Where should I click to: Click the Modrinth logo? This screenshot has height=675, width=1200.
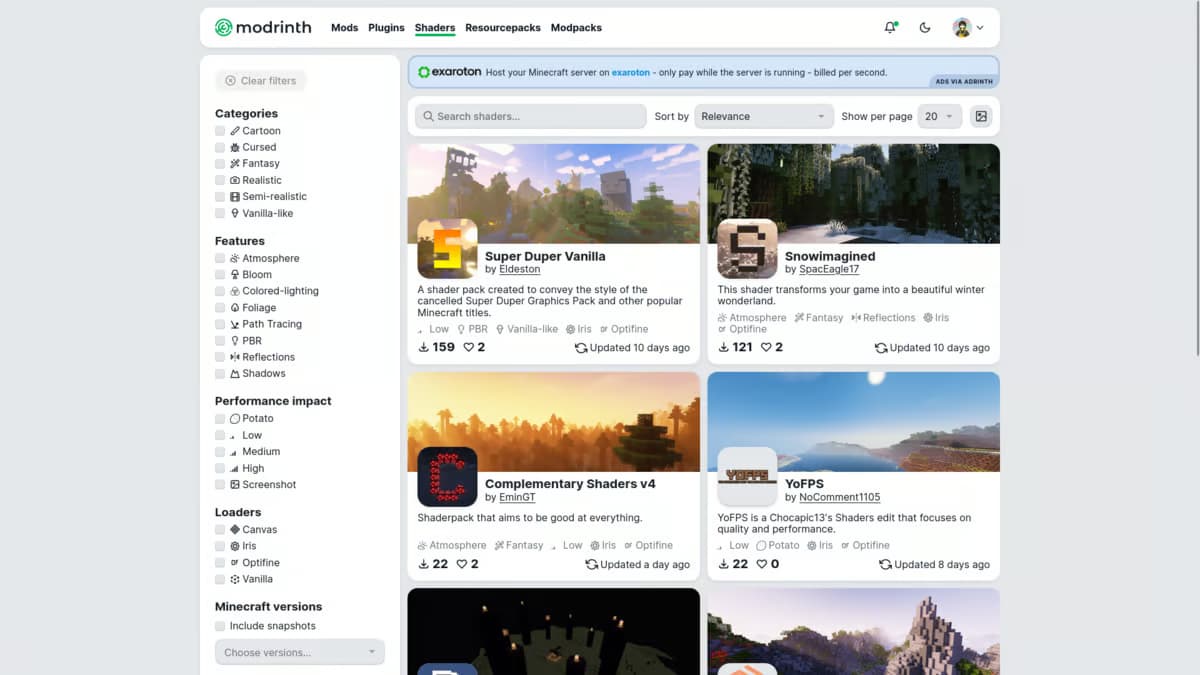[261, 27]
